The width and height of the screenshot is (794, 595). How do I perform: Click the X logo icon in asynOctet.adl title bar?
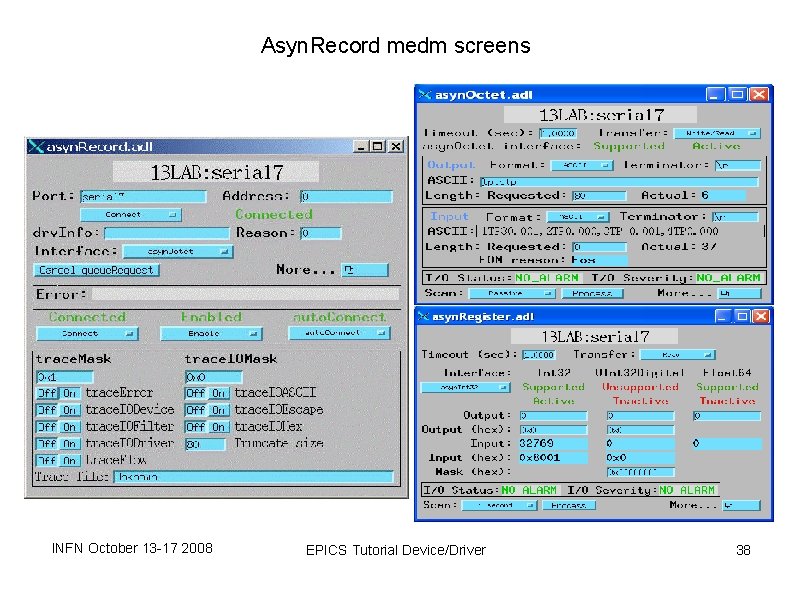point(424,95)
